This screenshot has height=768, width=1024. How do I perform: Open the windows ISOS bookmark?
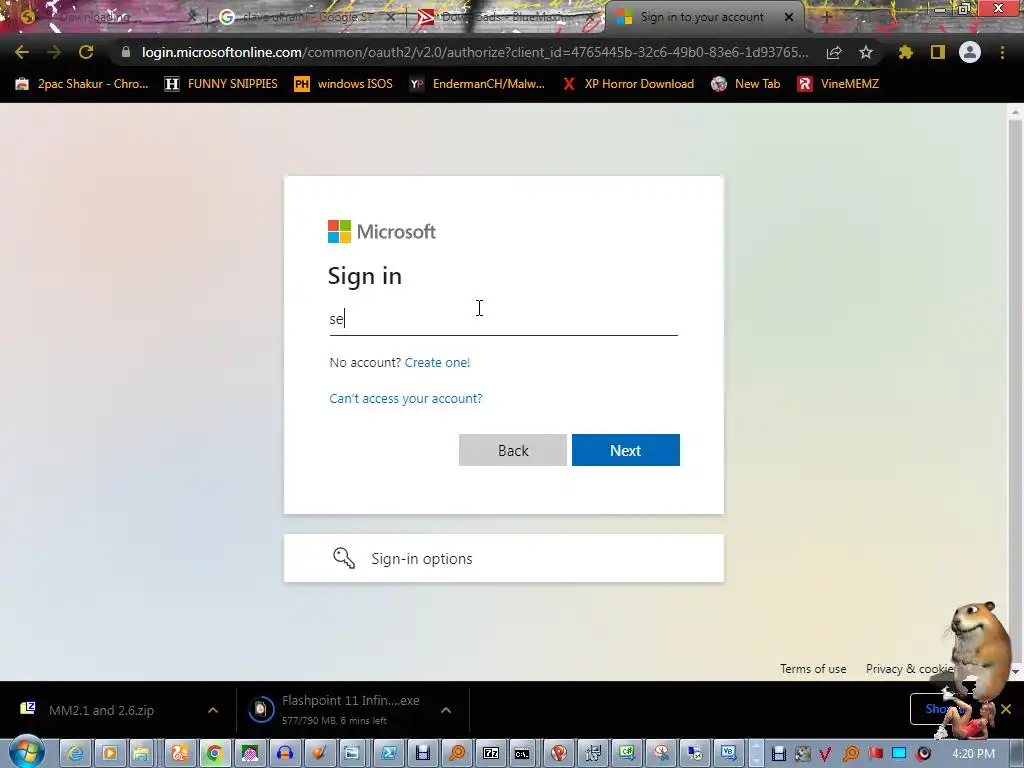tap(344, 84)
